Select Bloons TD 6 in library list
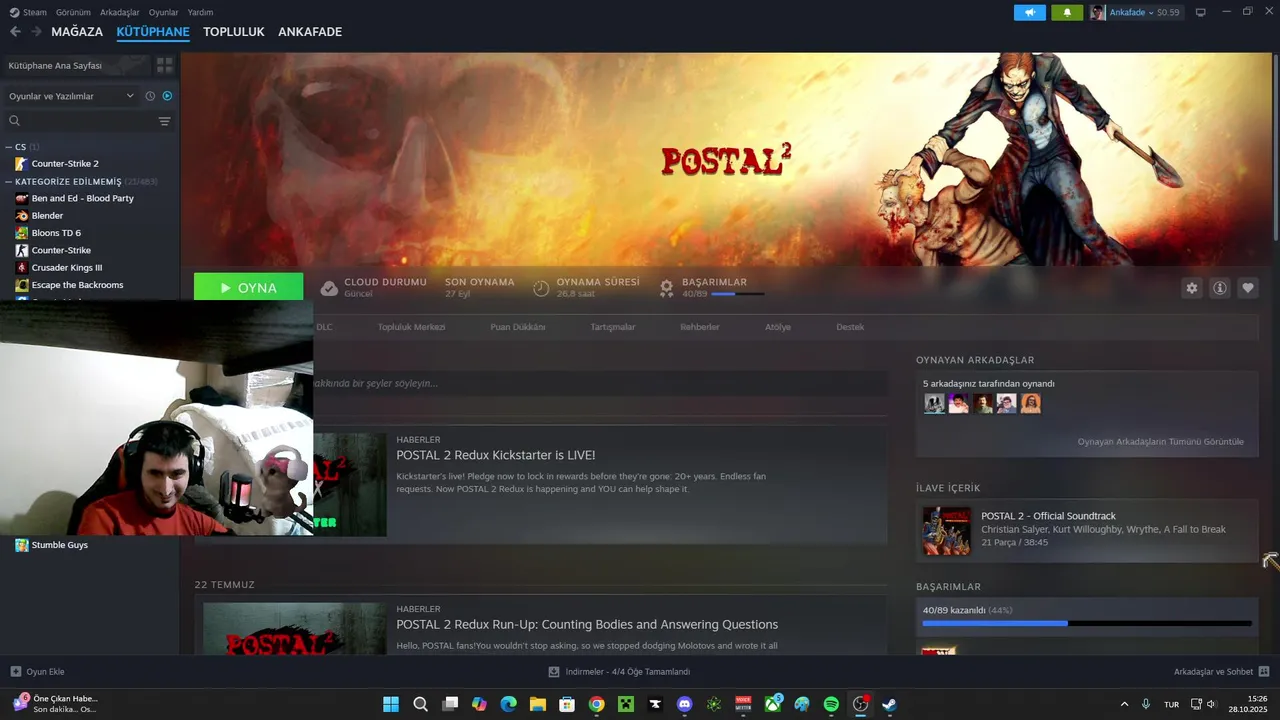 click(x=56, y=233)
